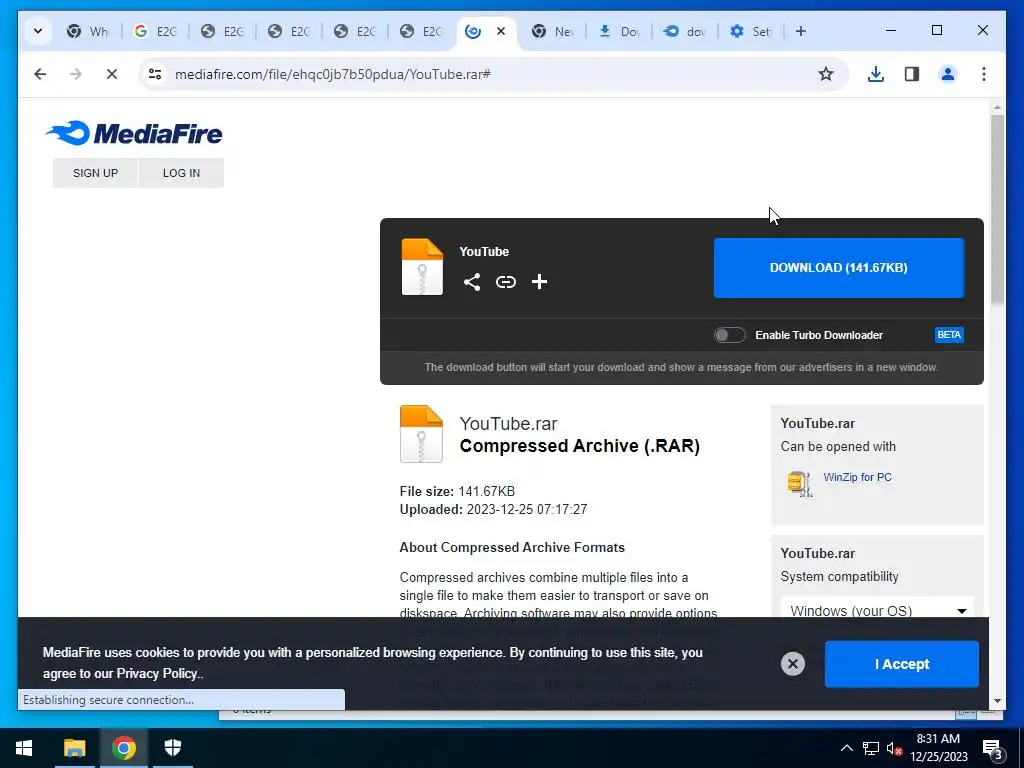Click the copy link icon in download box

tap(505, 282)
